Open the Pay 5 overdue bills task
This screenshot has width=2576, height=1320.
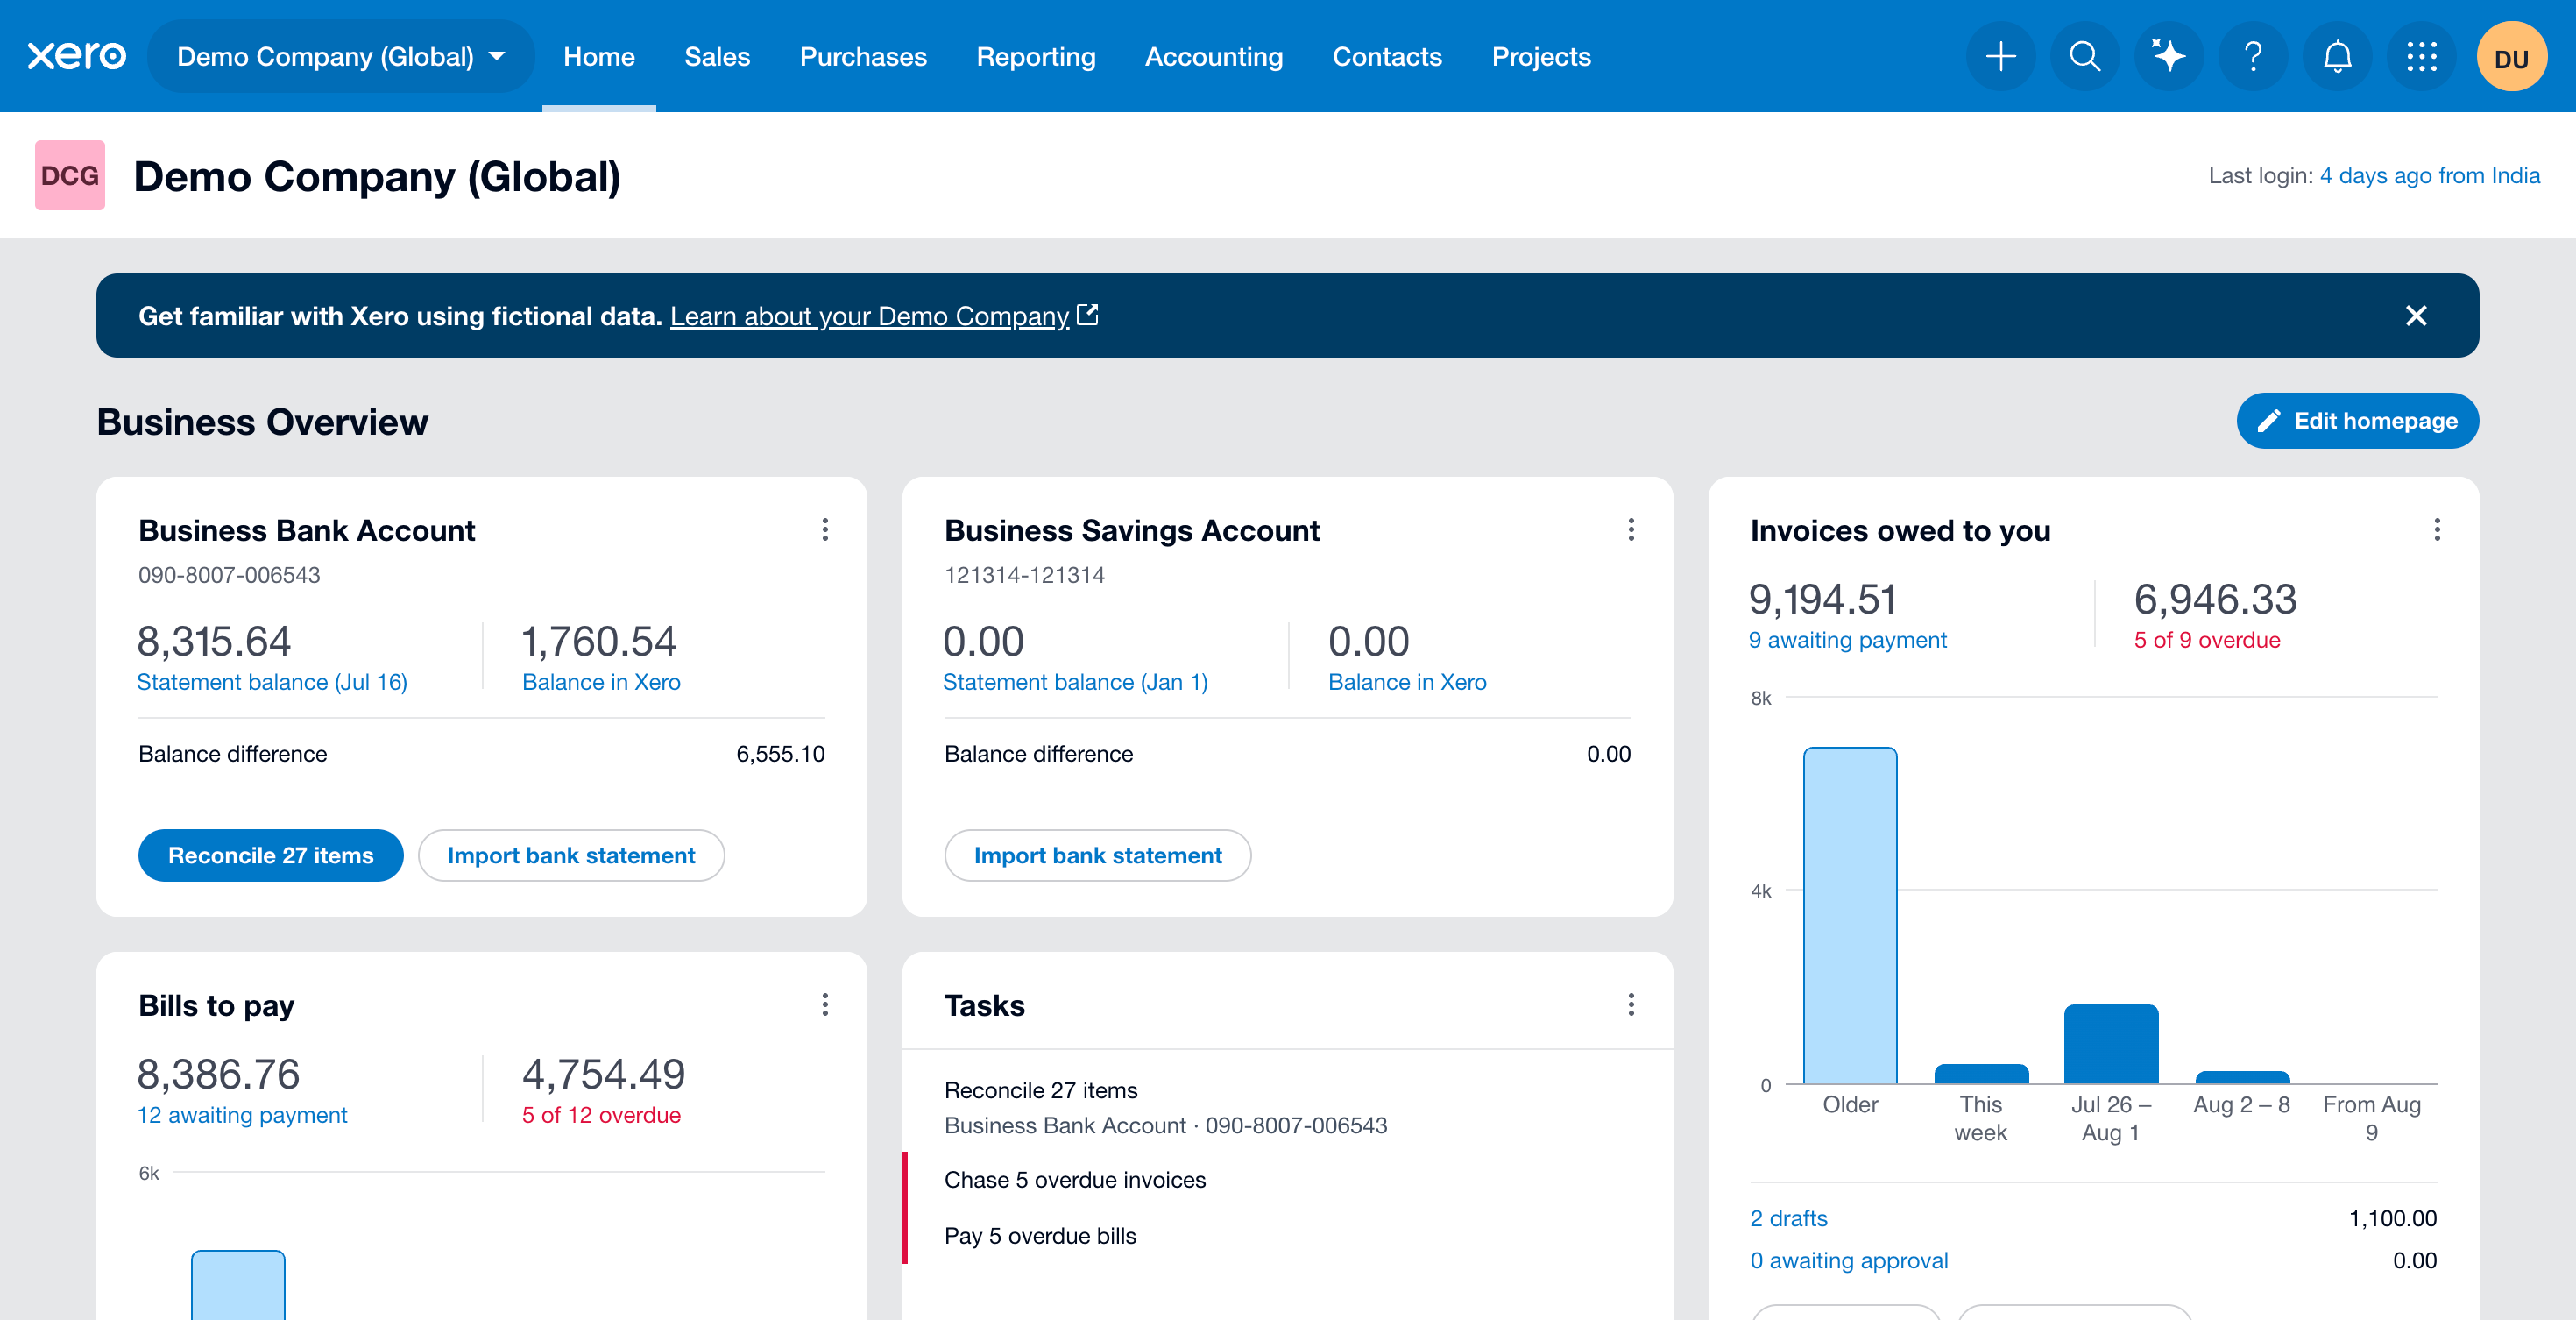coord(1287,1236)
